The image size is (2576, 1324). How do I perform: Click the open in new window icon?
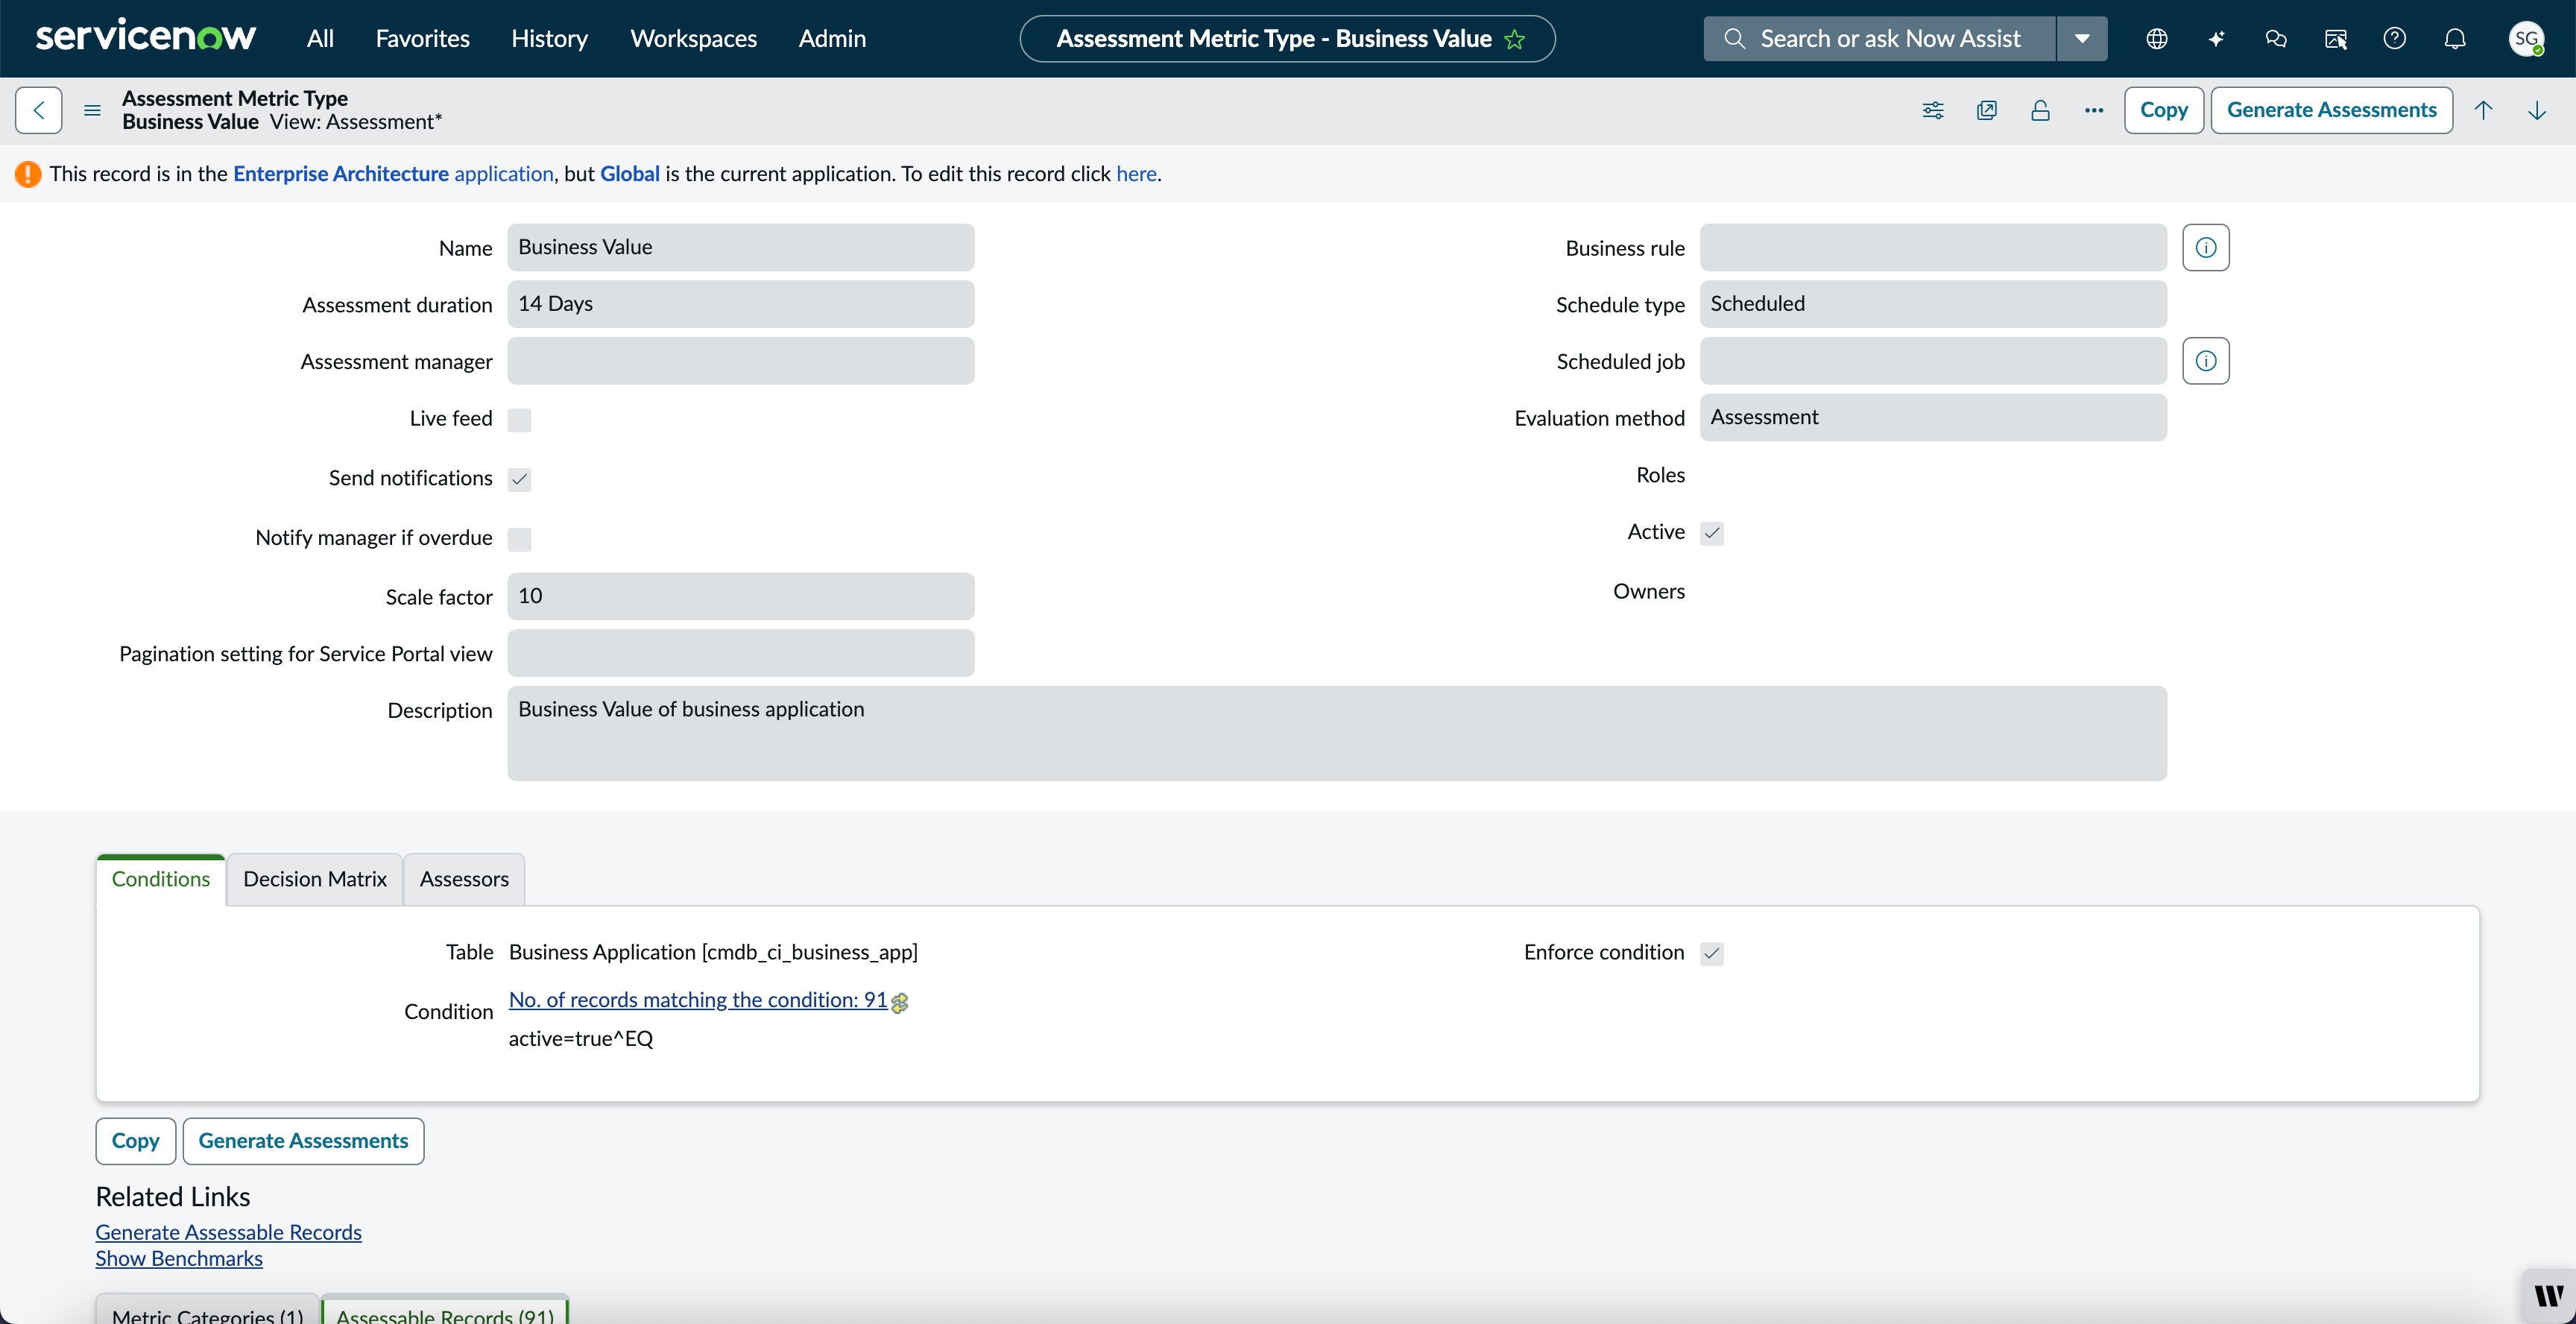pyautogui.click(x=1987, y=110)
